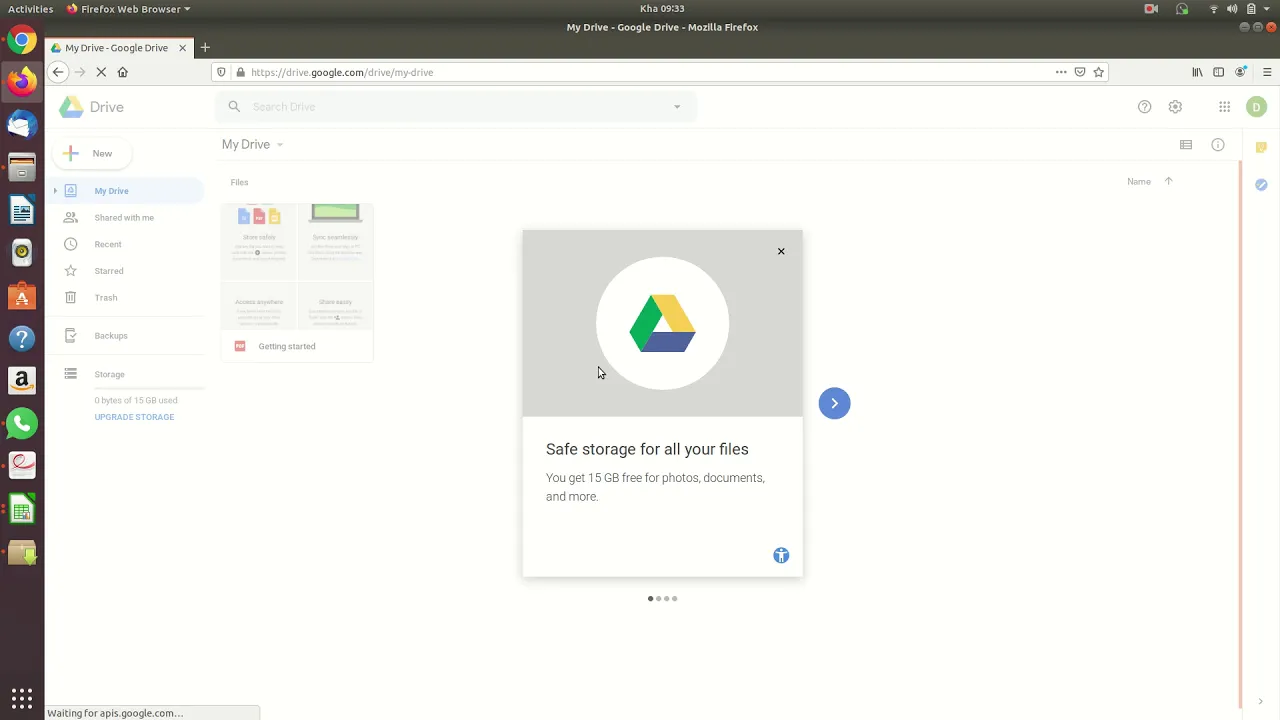1280x720 pixels.
Task: Open Trash in sidebar
Action: [106, 298]
